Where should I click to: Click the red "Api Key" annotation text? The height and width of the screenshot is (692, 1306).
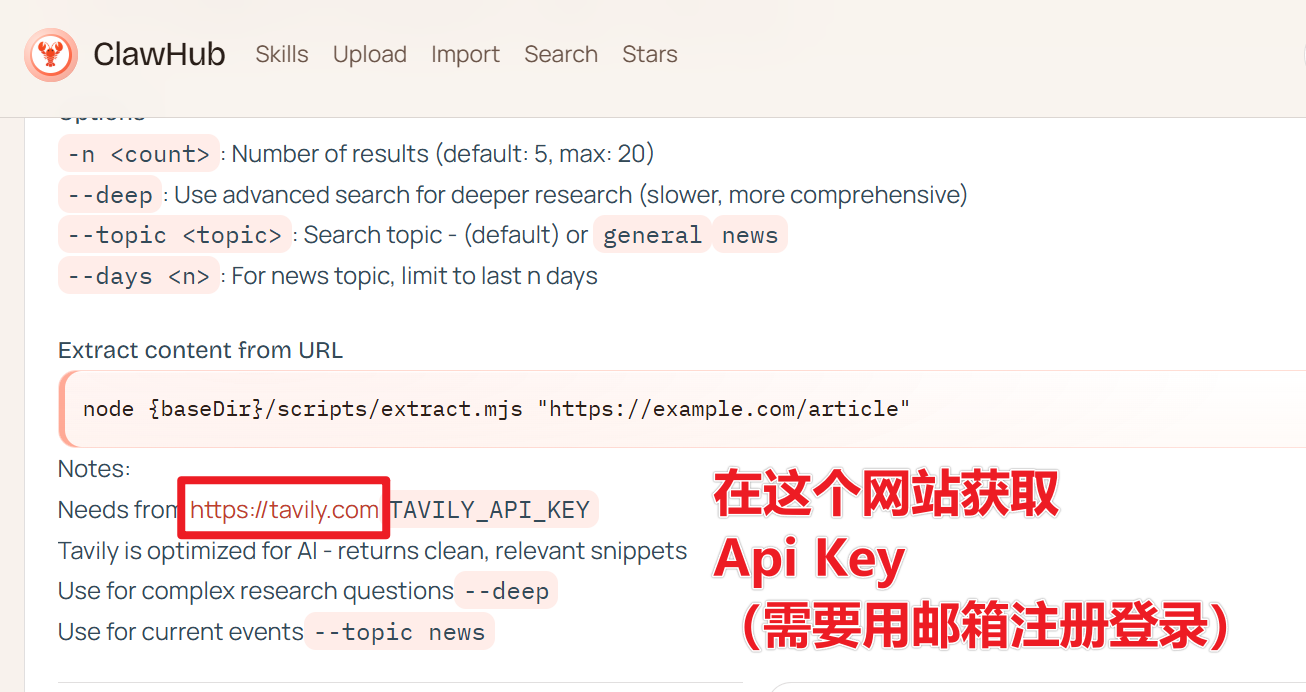[x=809, y=561]
